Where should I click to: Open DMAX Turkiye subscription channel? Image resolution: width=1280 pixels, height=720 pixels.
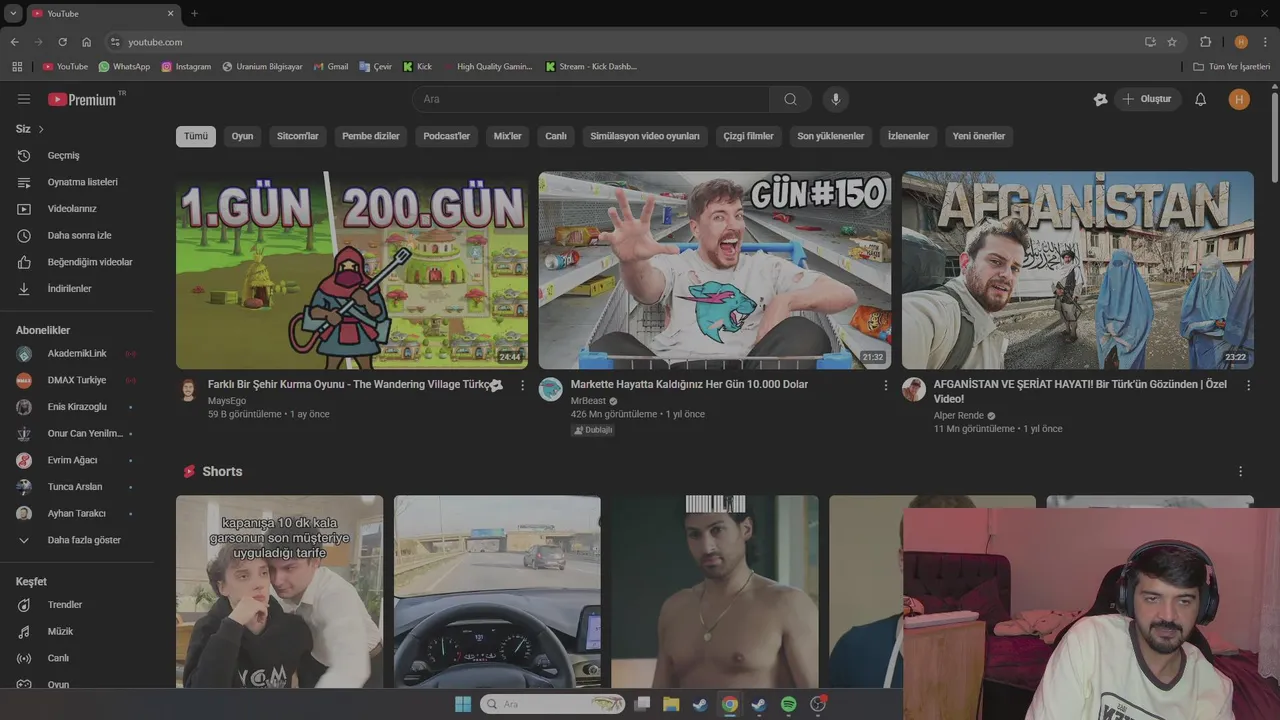(77, 380)
